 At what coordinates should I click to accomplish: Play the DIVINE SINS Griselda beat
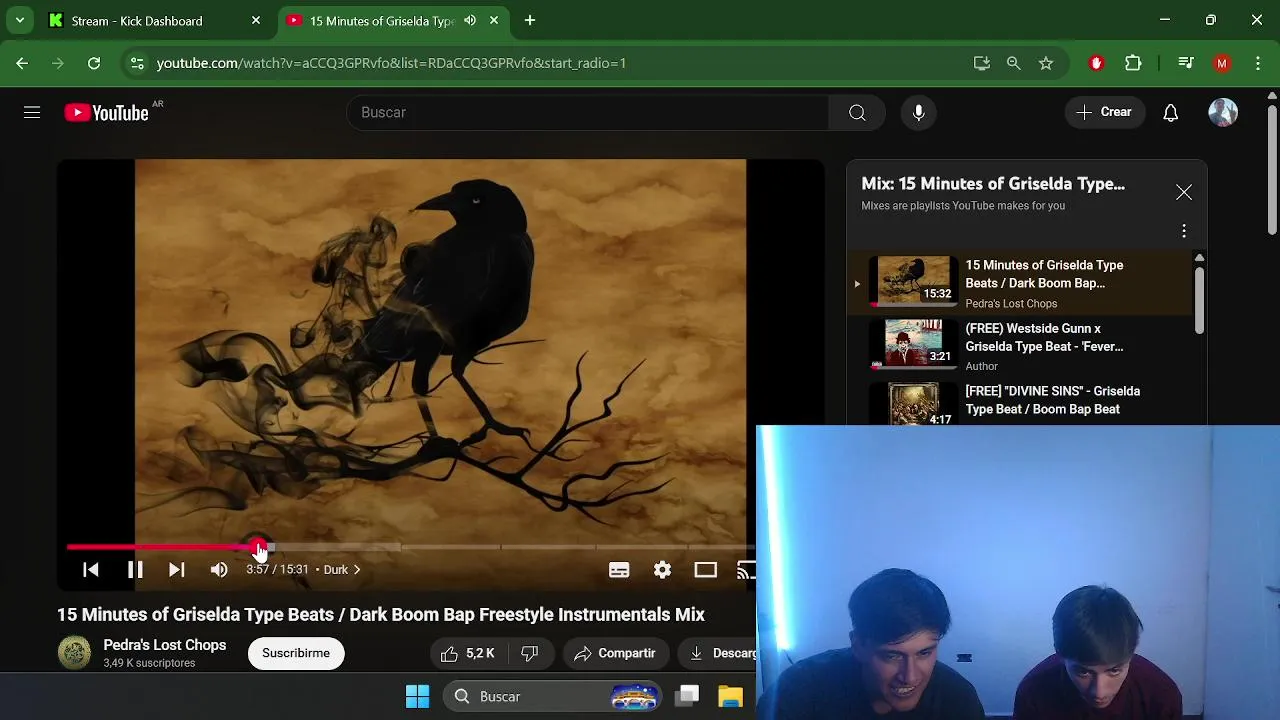[1021, 402]
